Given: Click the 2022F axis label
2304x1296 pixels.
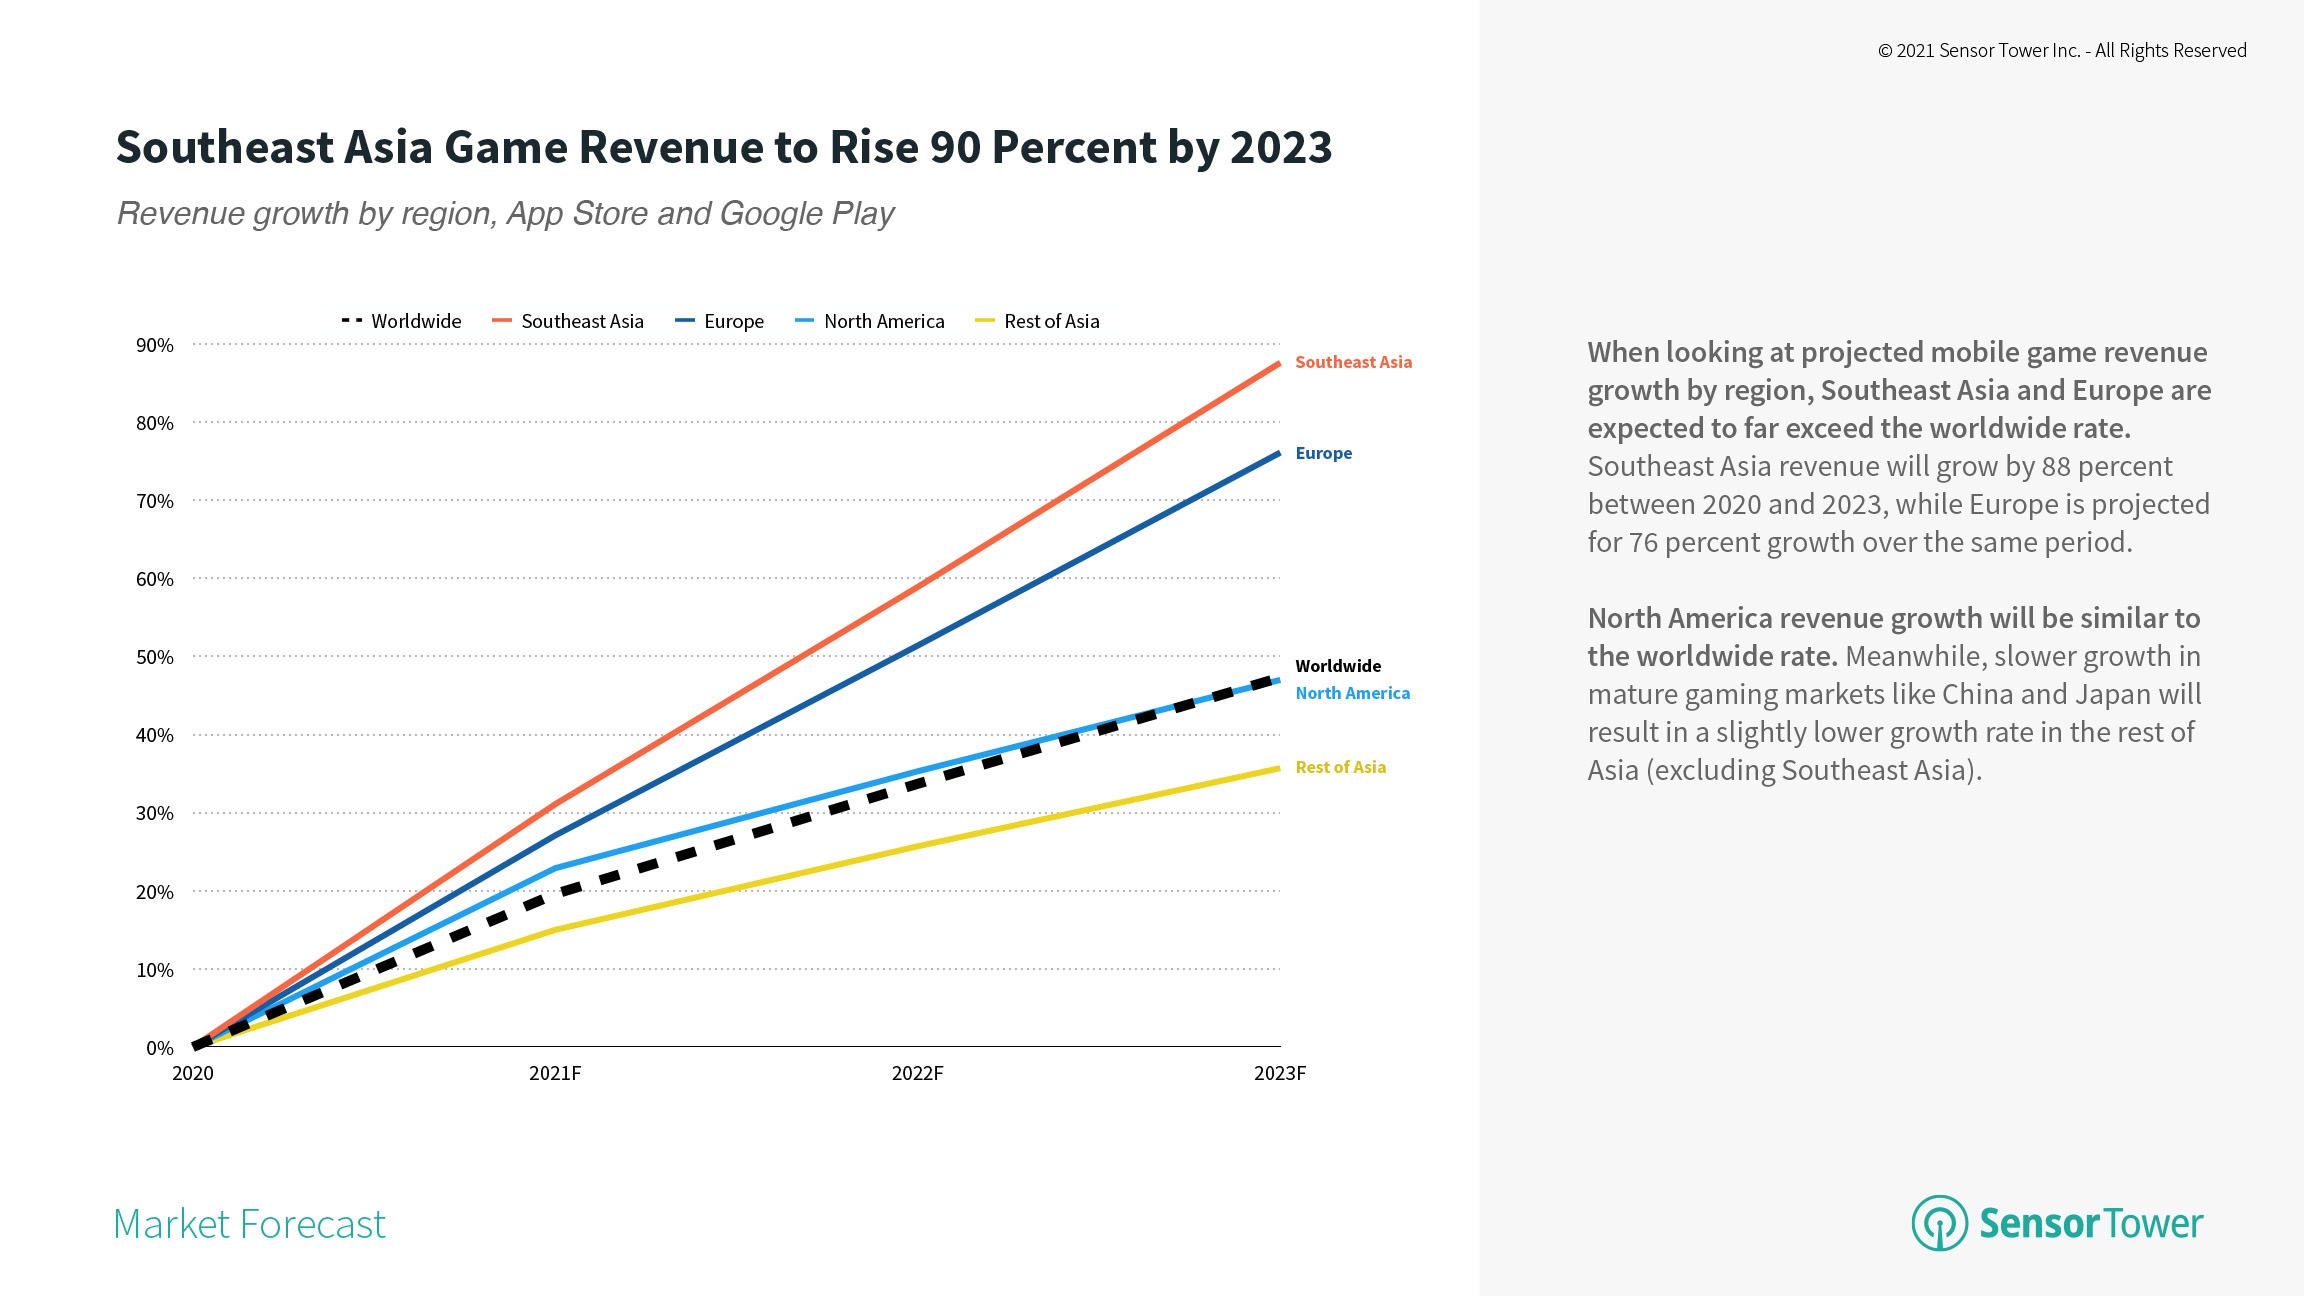Looking at the screenshot, I should (917, 1073).
